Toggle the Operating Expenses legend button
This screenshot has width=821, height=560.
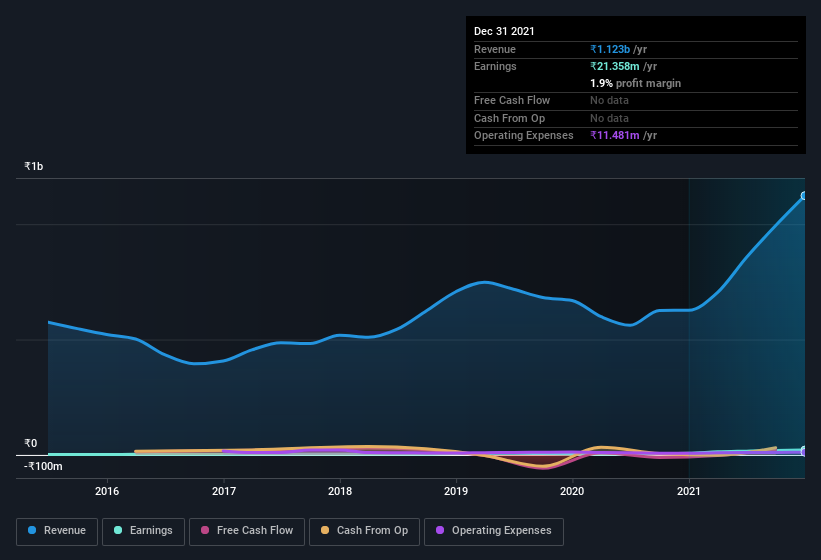pyautogui.click(x=493, y=532)
